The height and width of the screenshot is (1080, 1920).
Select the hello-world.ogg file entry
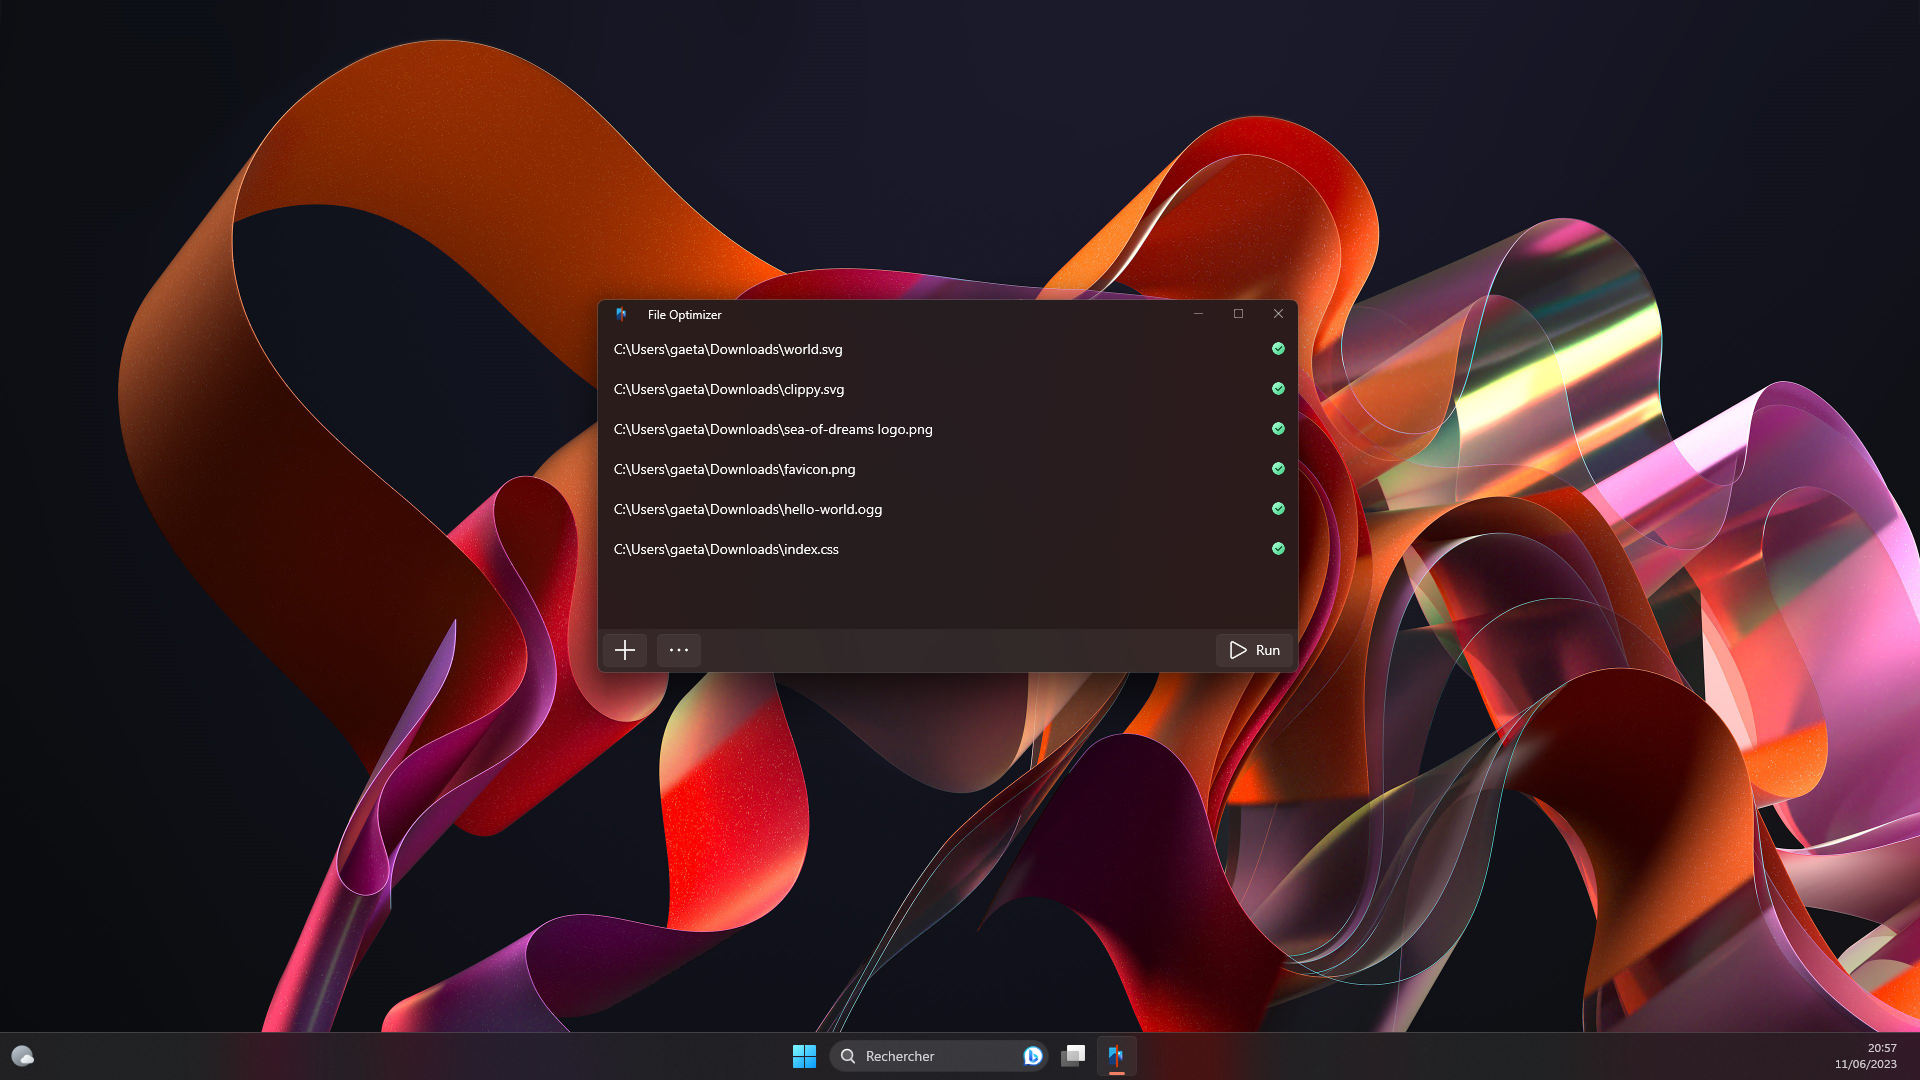tap(748, 509)
